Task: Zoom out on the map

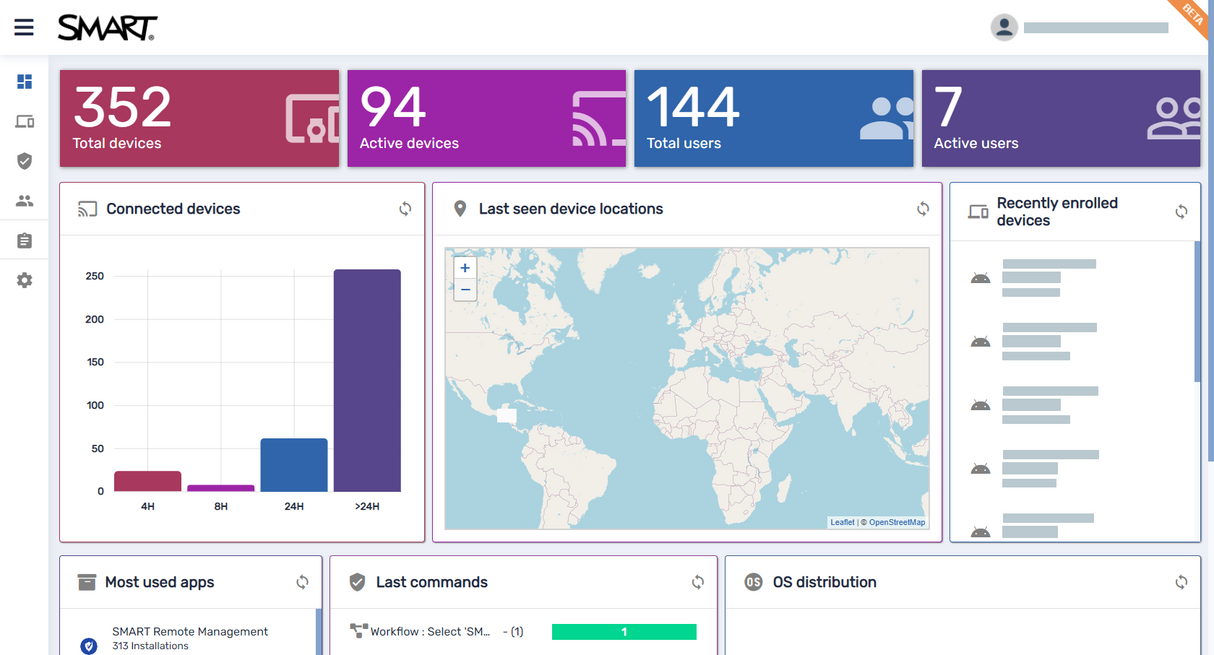Action: 465,290
